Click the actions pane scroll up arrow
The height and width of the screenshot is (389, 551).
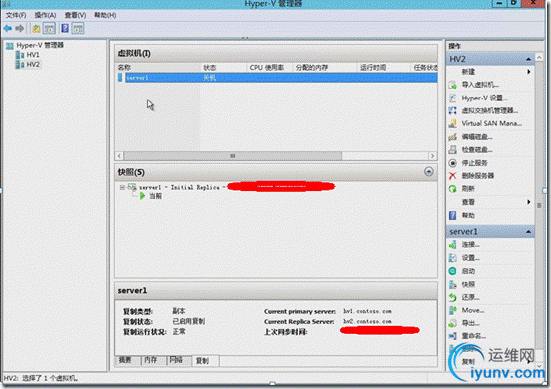539,57
